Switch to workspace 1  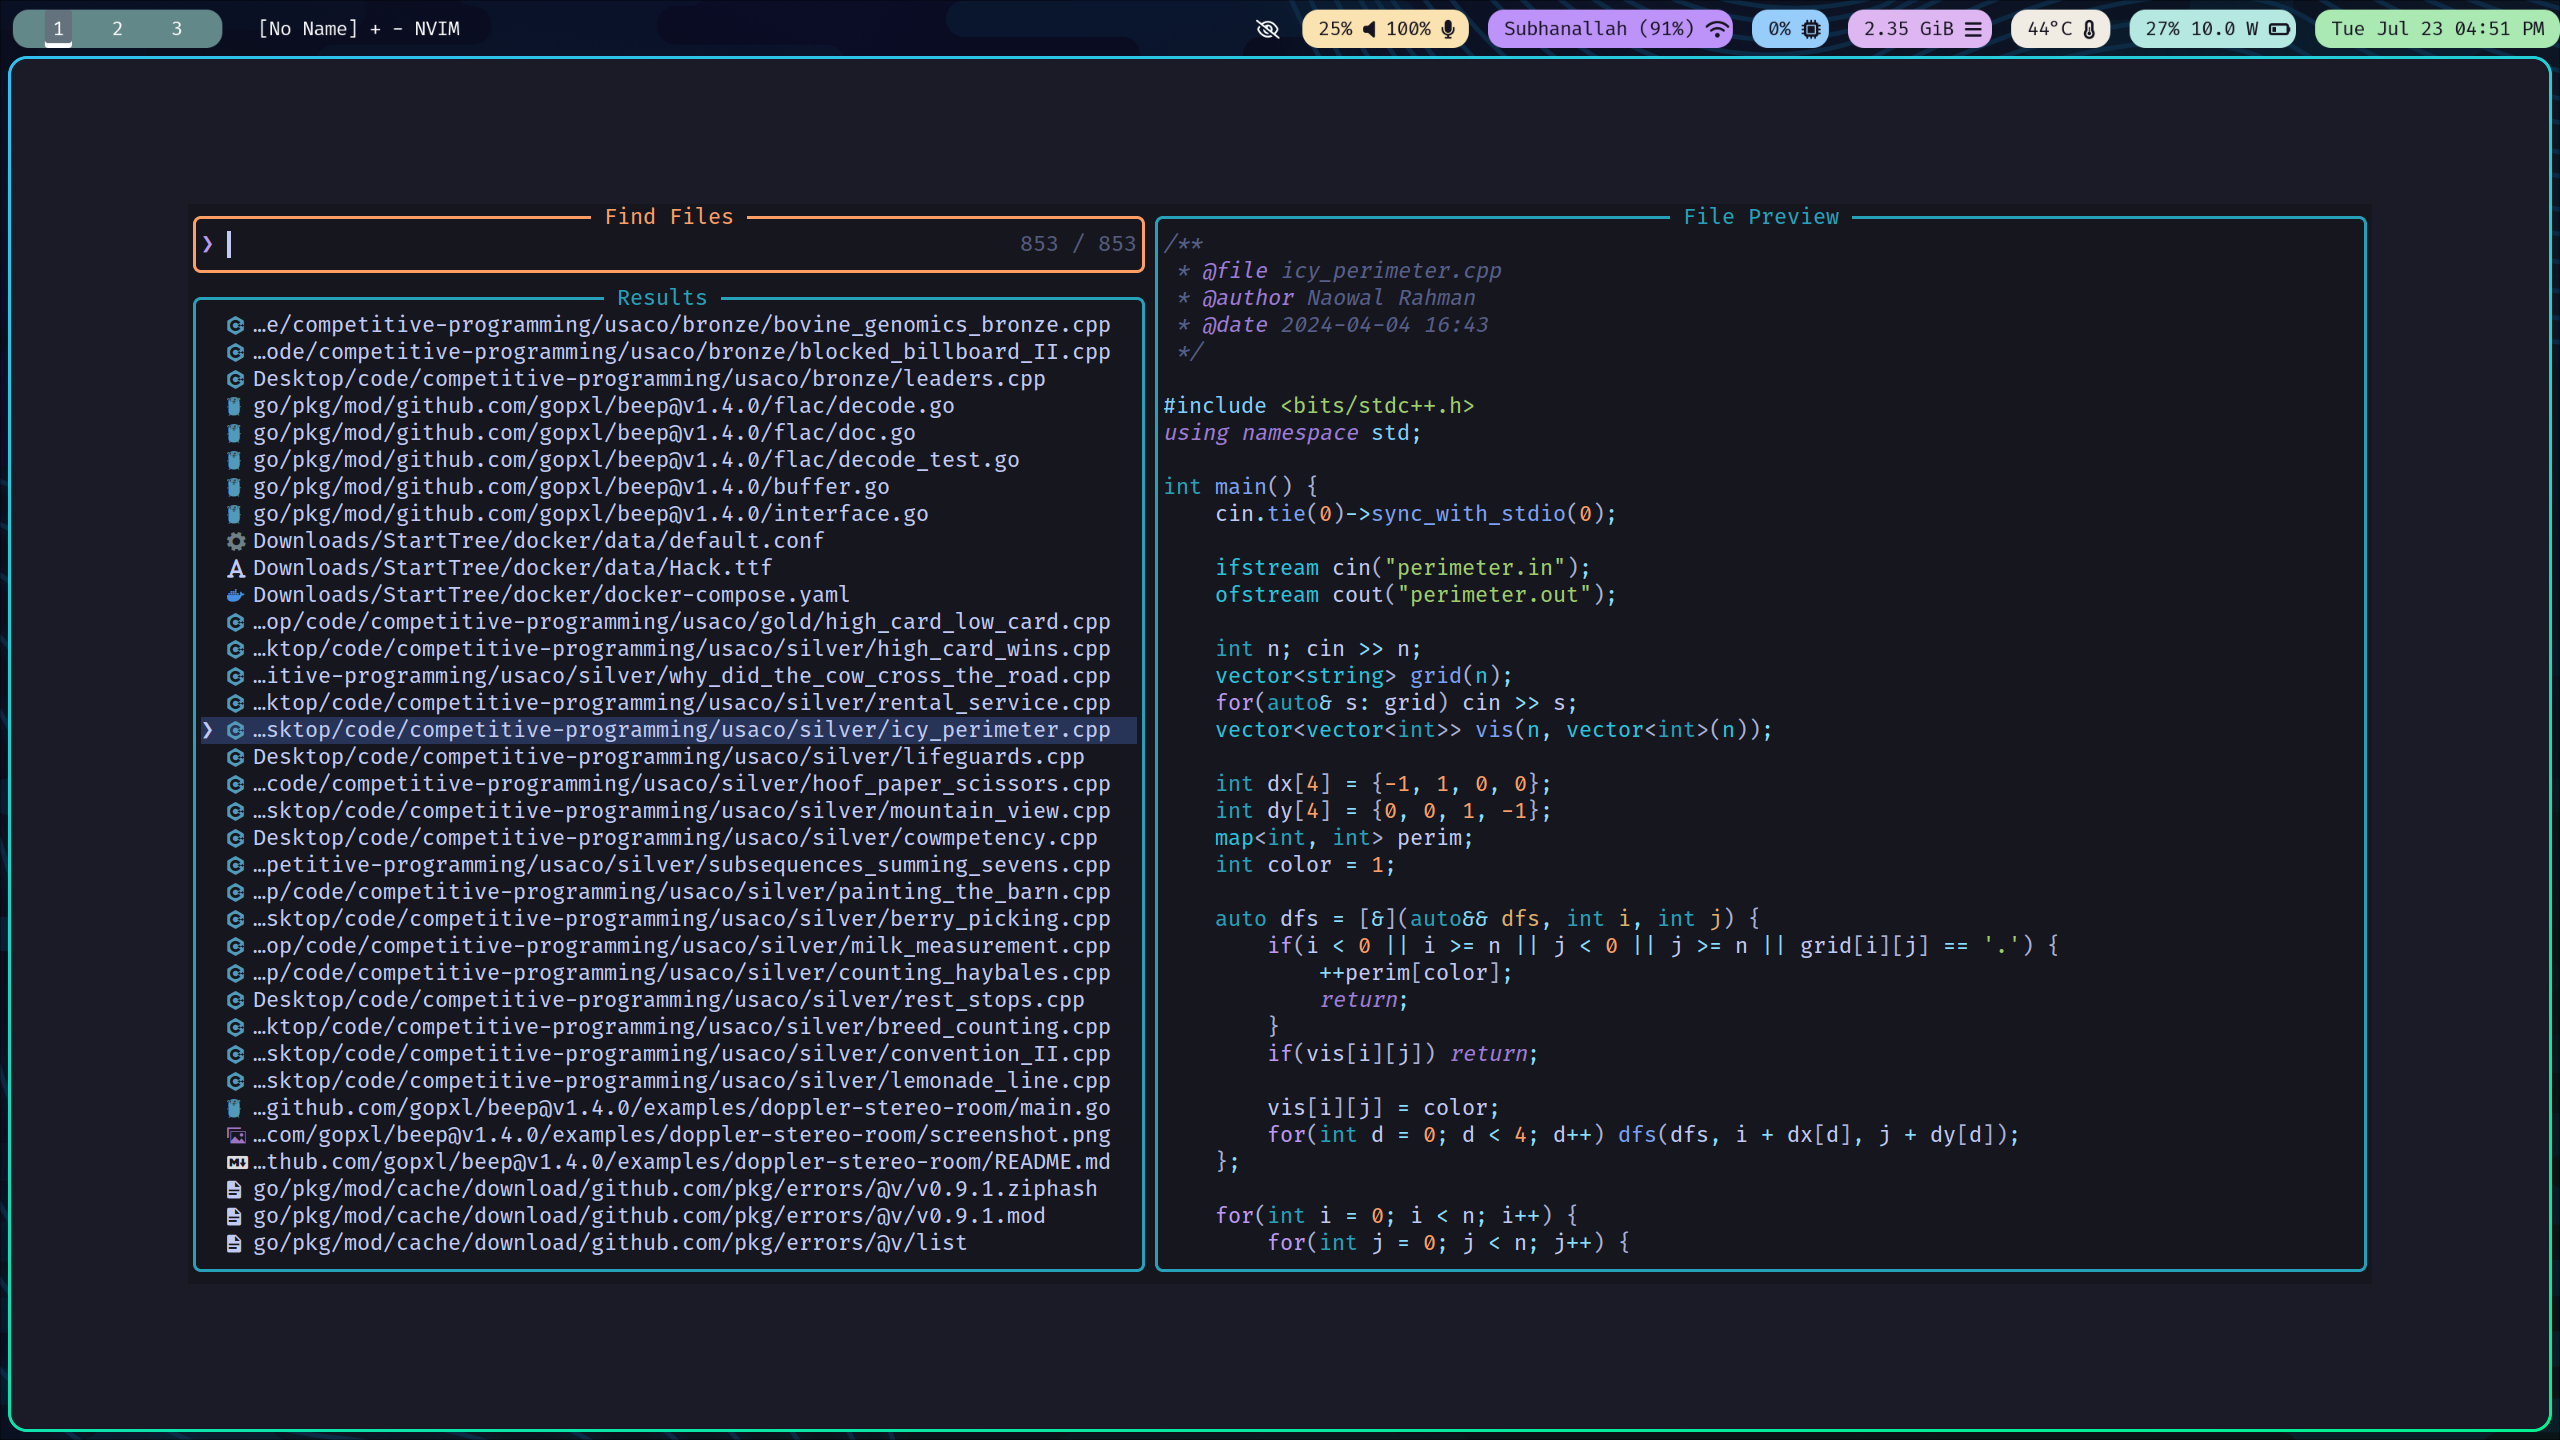[58, 29]
